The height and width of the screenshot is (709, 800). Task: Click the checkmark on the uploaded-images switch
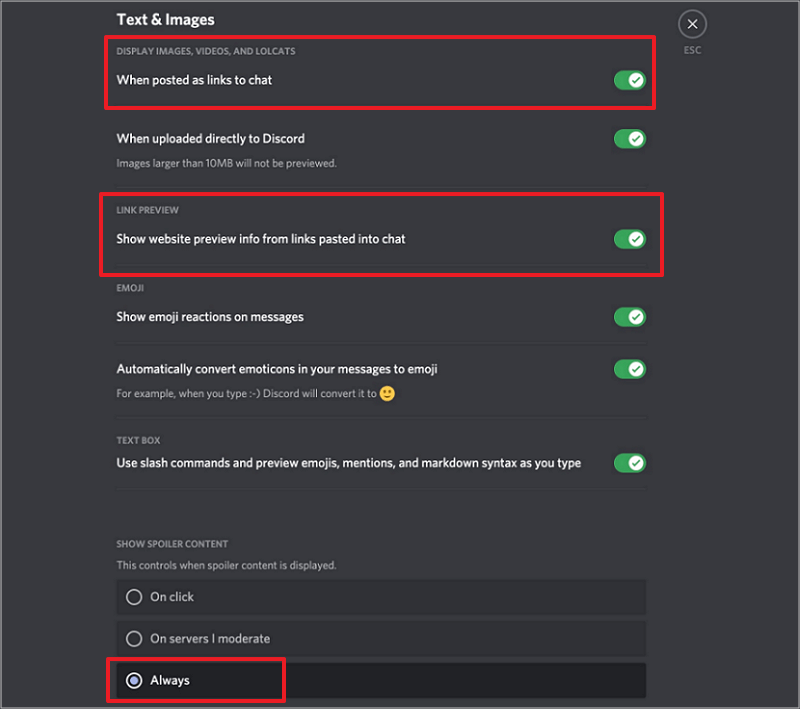pyautogui.click(x=635, y=138)
